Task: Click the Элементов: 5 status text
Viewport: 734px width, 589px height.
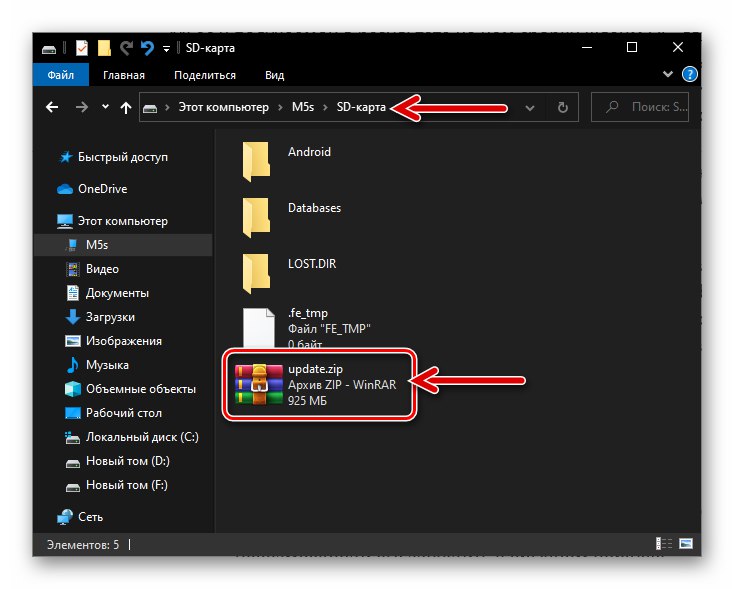Action: pos(83,545)
